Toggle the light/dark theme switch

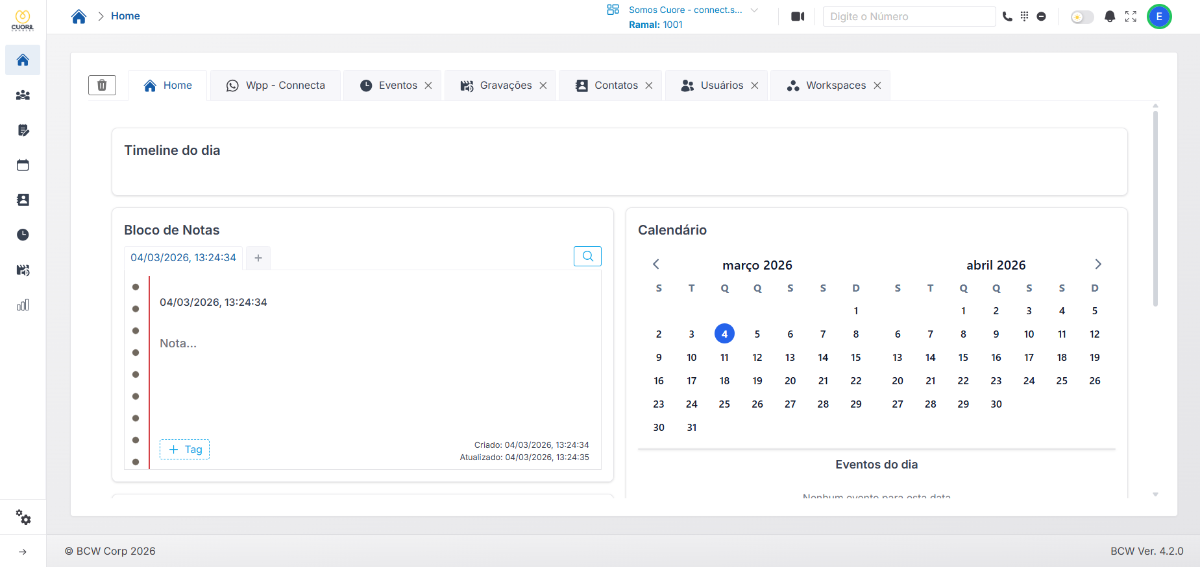[x=1082, y=17]
